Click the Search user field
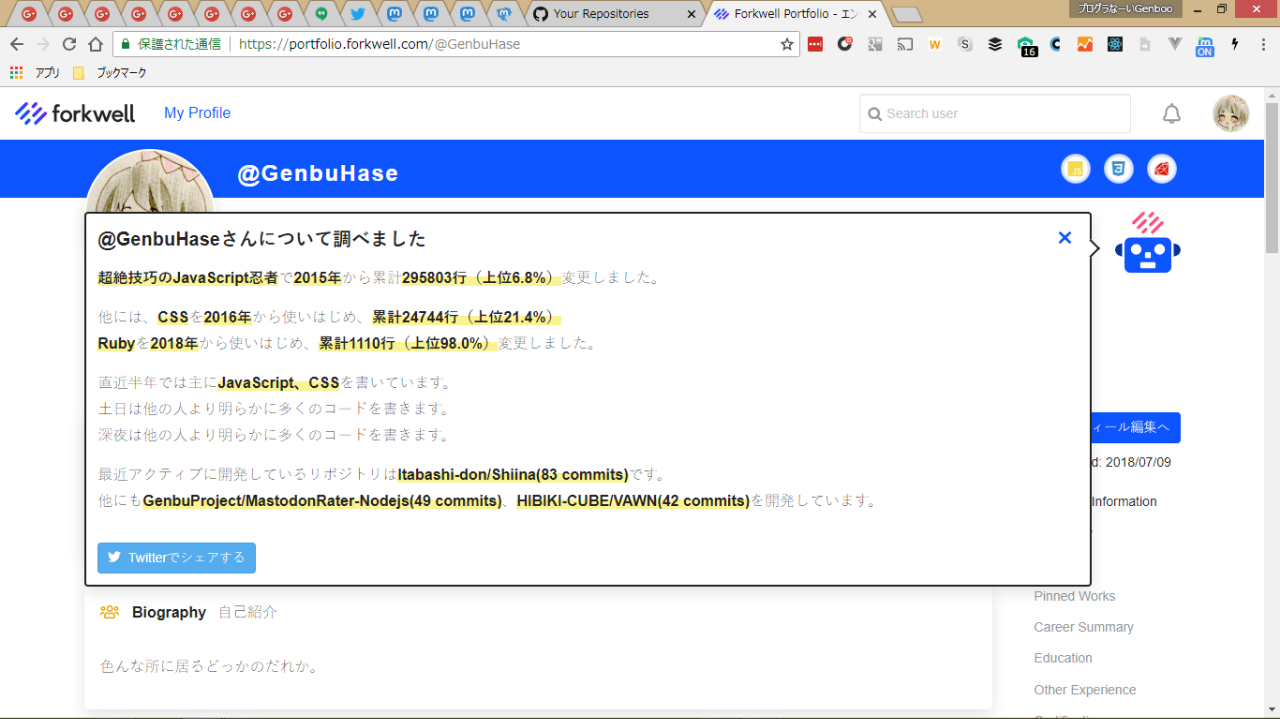Screen dimensions: 1280x719 click(x=995, y=114)
